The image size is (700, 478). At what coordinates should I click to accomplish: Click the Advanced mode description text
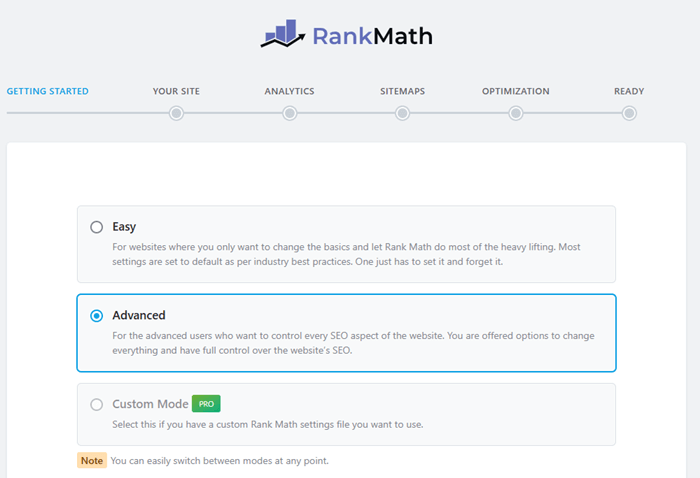[x=353, y=343]
